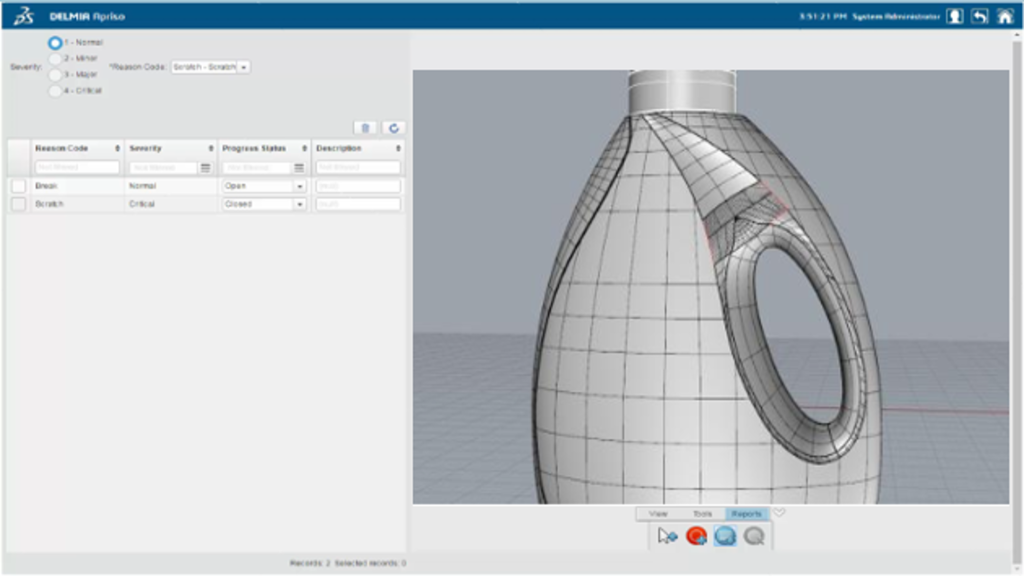Click the trash delete icon above table

coord(366,128)
